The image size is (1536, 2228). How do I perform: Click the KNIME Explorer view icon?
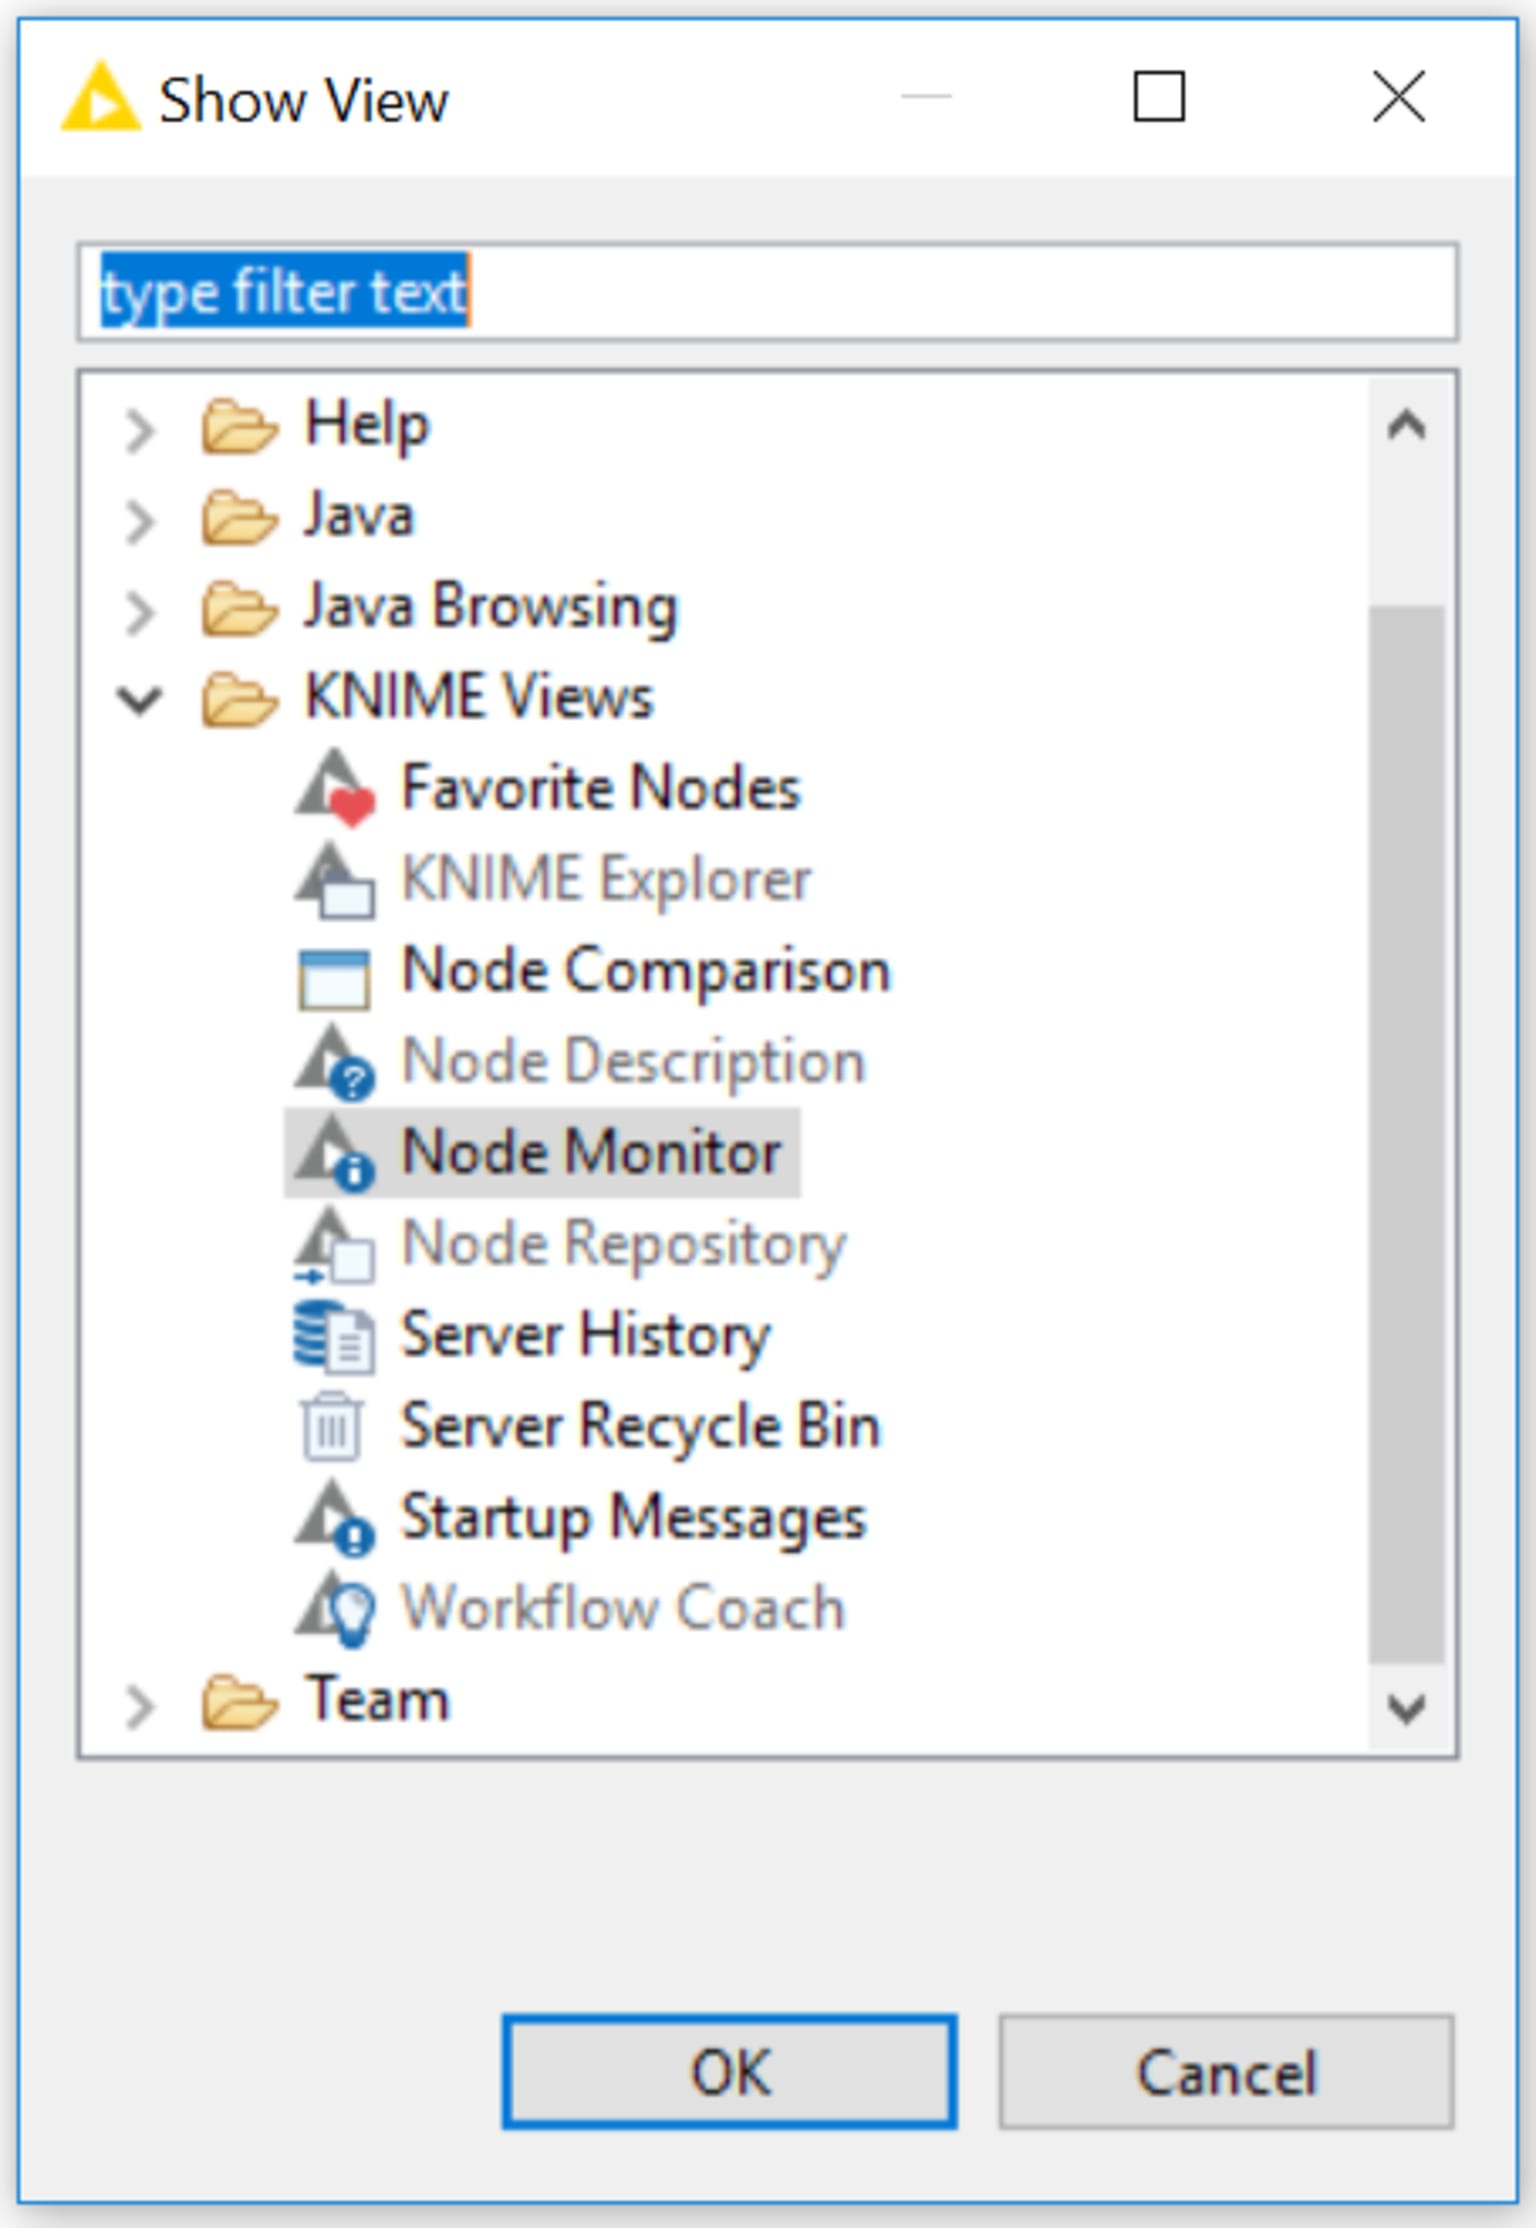pyautogui.click(x=336, y=879)
